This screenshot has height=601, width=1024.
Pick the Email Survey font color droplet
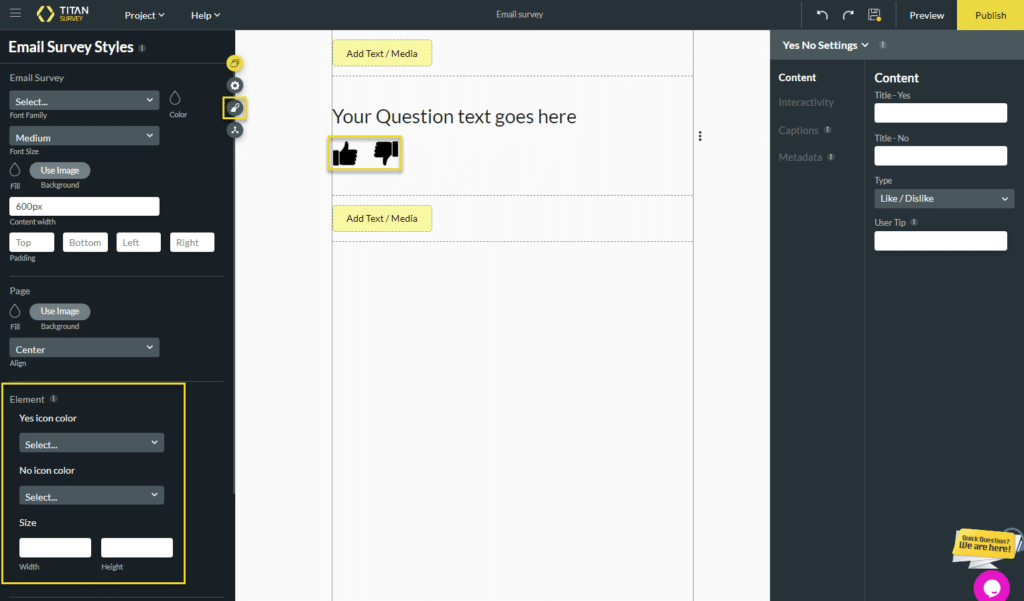point(176,98)
